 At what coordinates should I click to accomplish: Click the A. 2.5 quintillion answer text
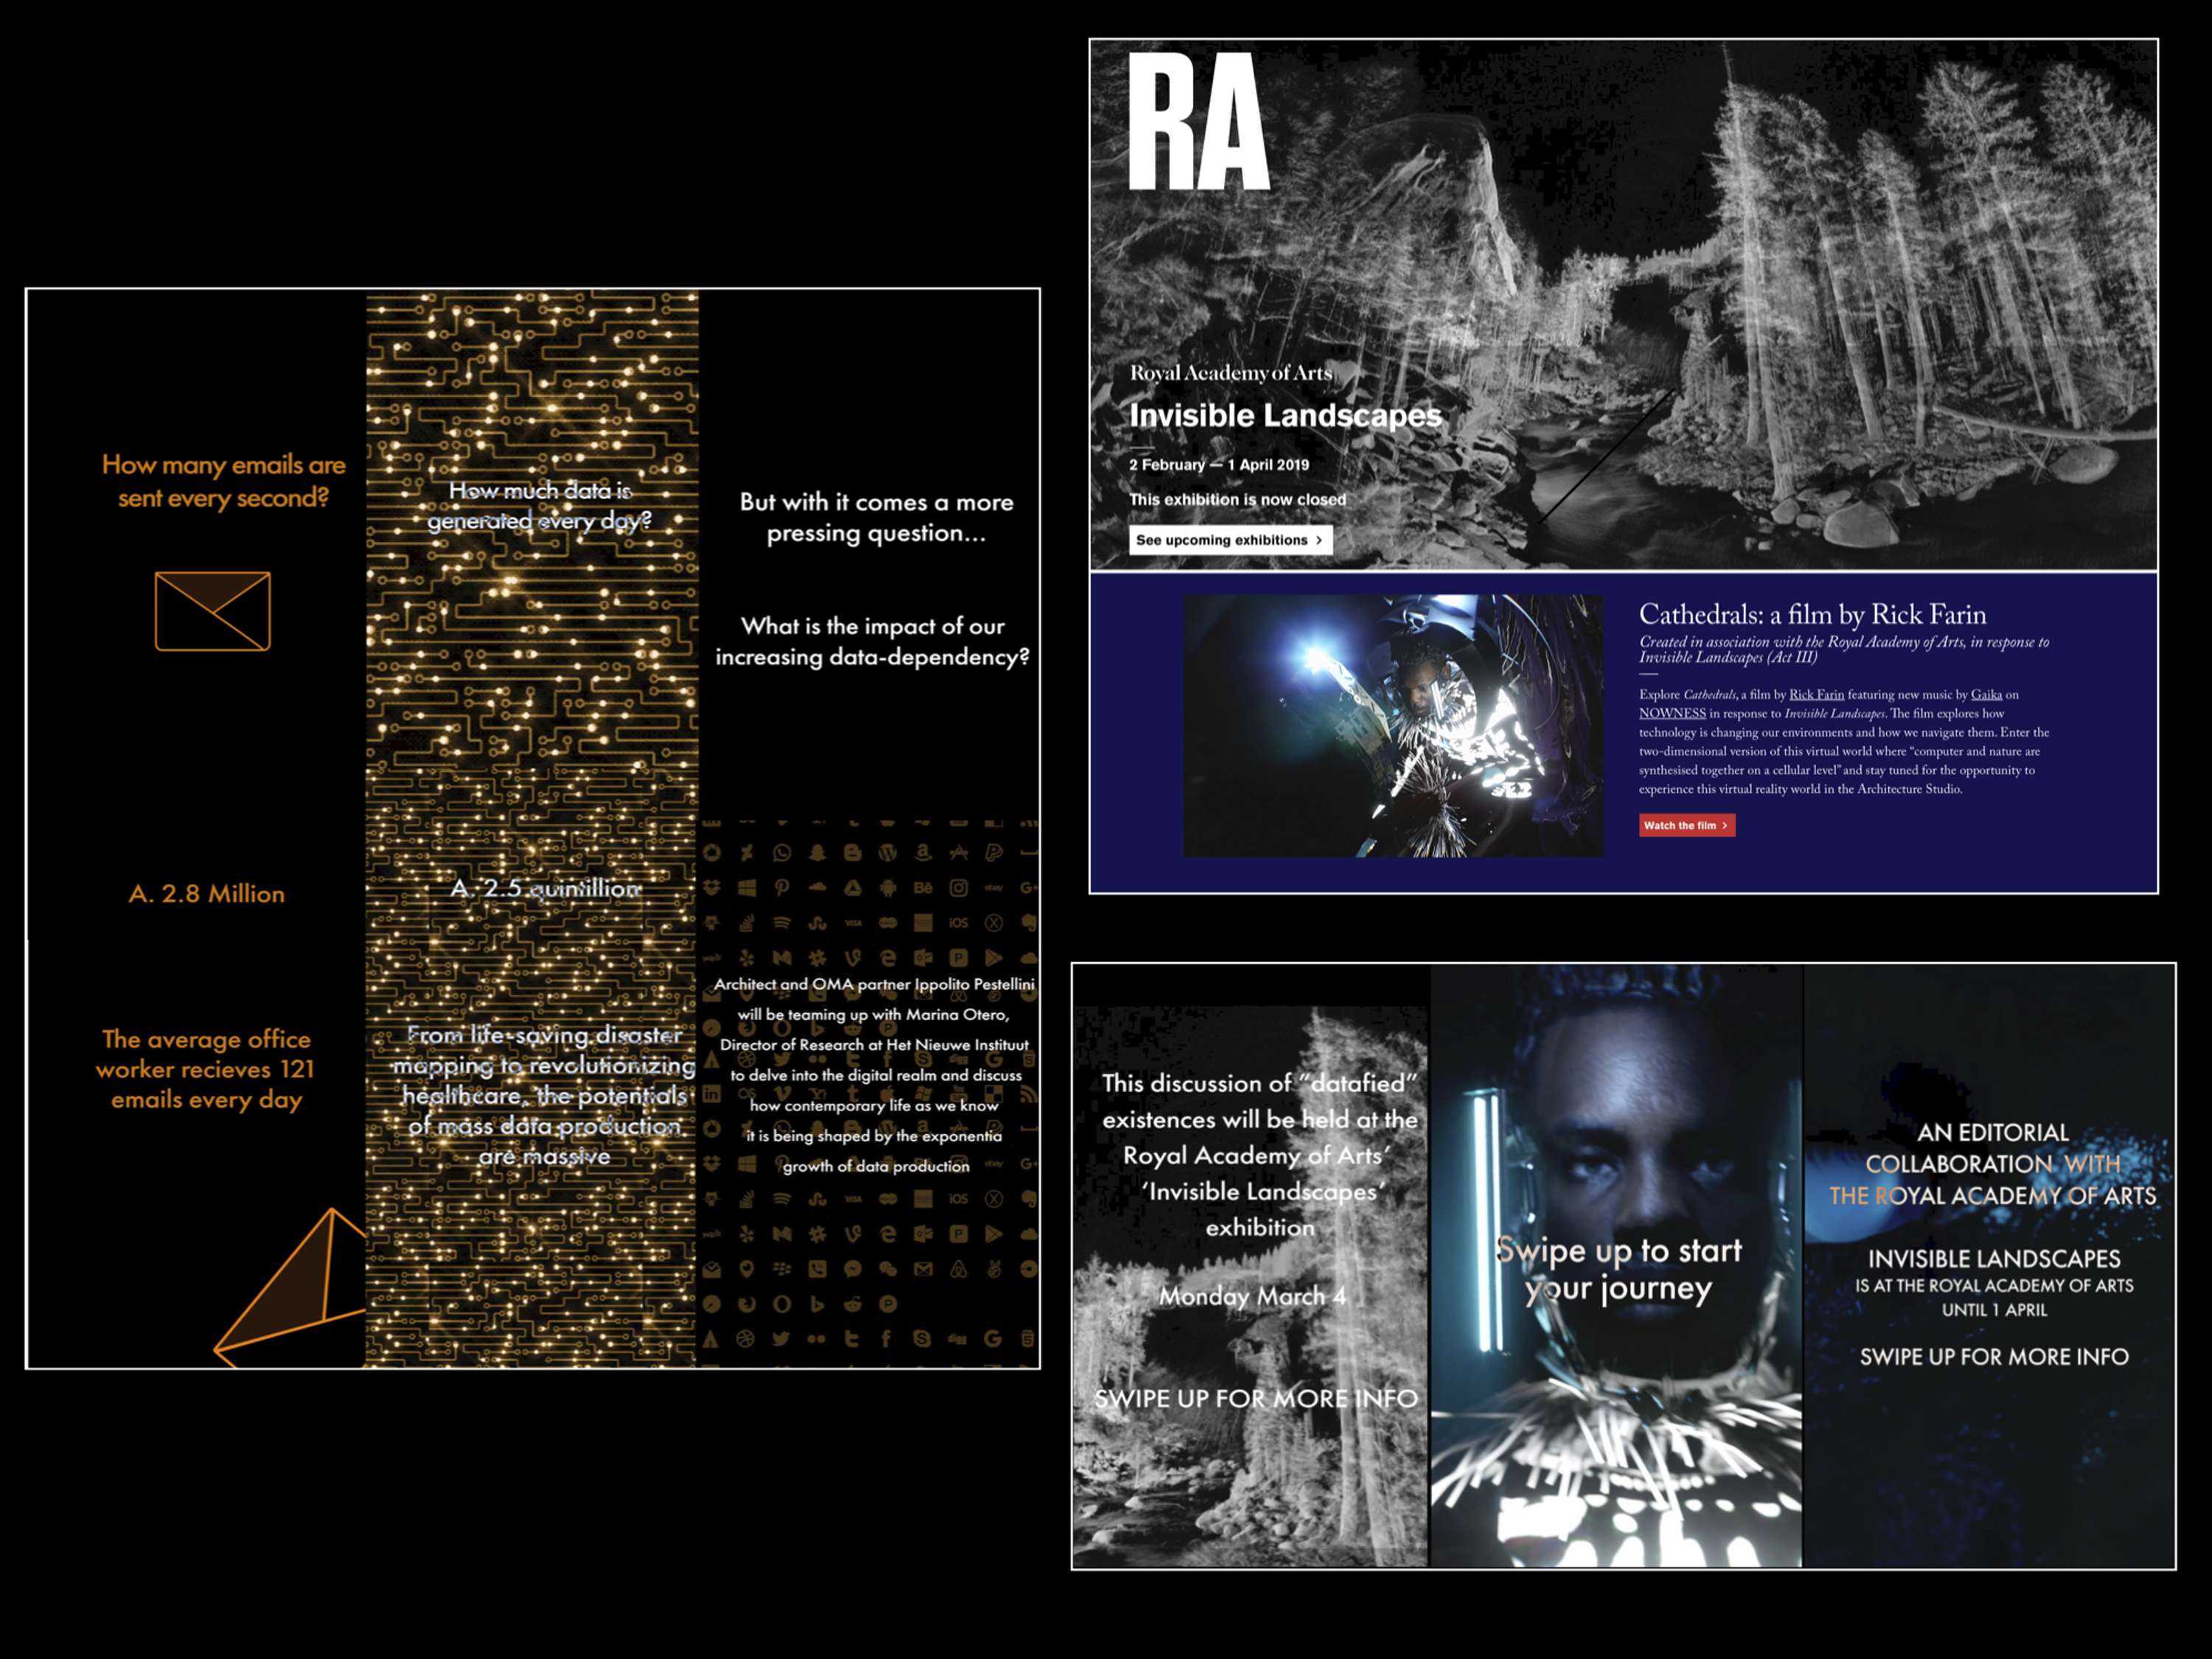[x=546, y=888]
